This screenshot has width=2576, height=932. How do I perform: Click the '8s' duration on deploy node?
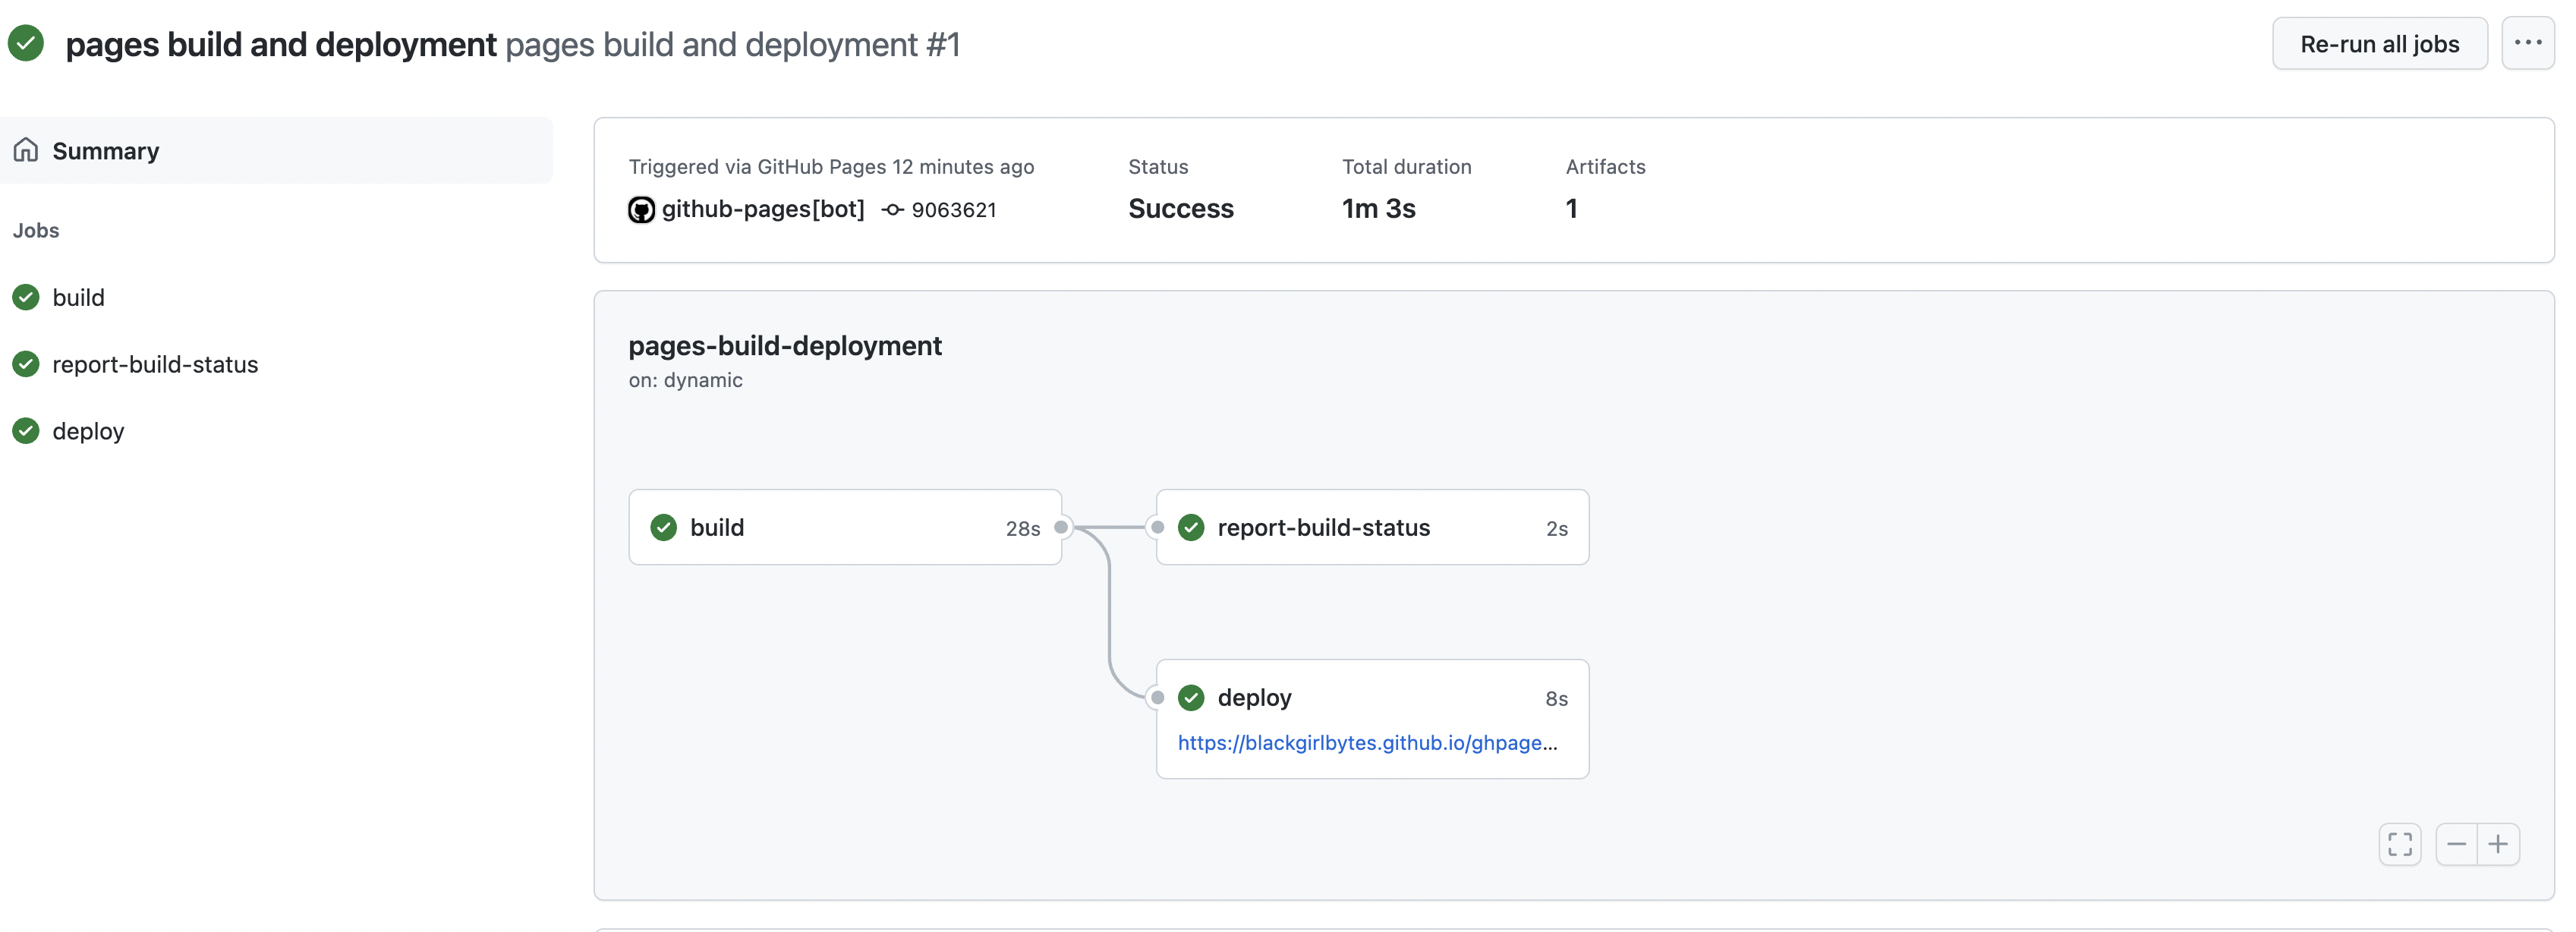tap(1556, 698)
